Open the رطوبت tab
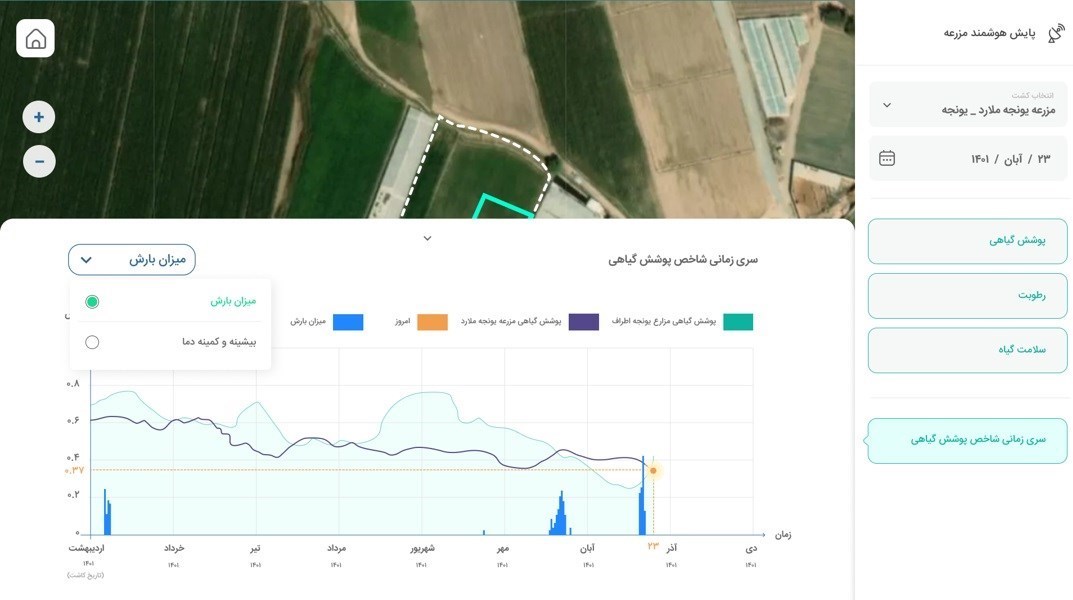Viewport: 1073px width, 600px height. coord(967,296)
